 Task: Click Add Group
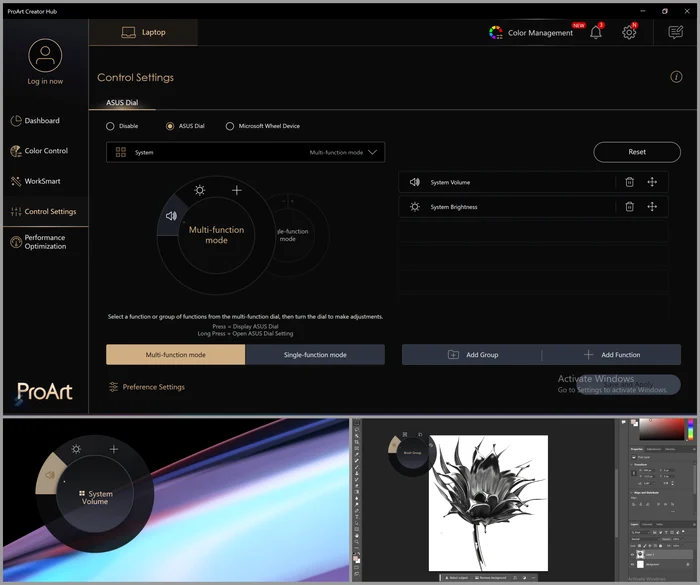(473, 355)
